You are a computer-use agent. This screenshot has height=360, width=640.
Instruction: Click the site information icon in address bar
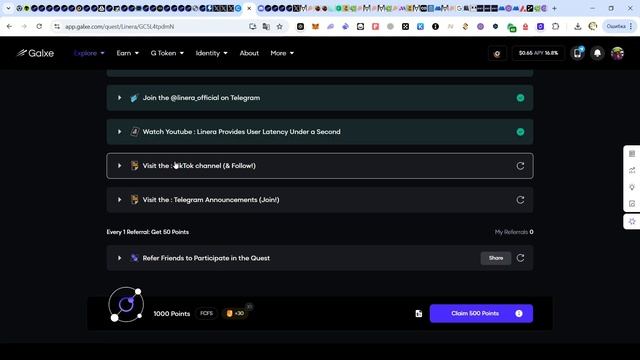tap(57, 27)
